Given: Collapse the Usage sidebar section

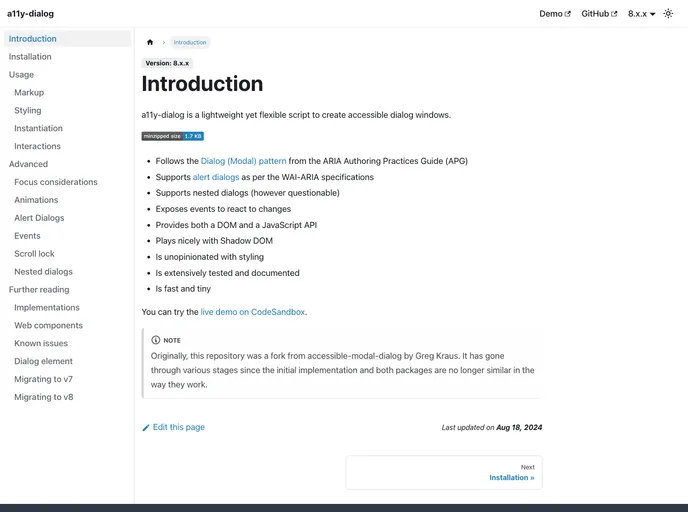Looking at the screenshot, I should [21, 75].
